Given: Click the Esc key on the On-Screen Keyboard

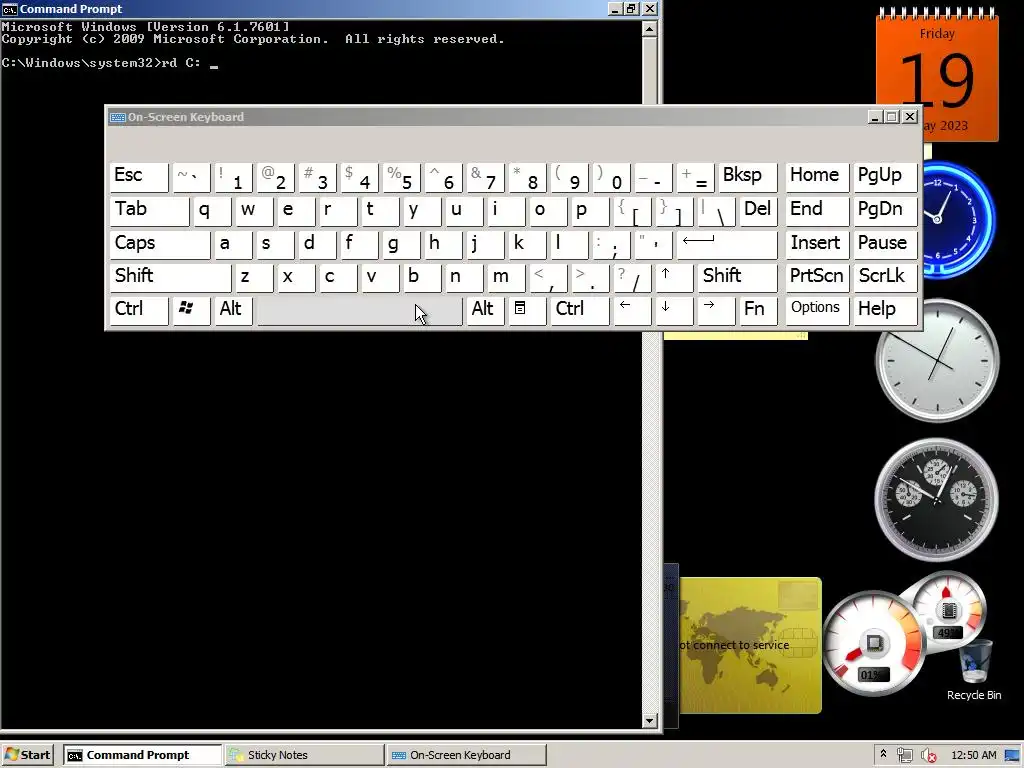Looking at the screenshot, I should [139, 177].
